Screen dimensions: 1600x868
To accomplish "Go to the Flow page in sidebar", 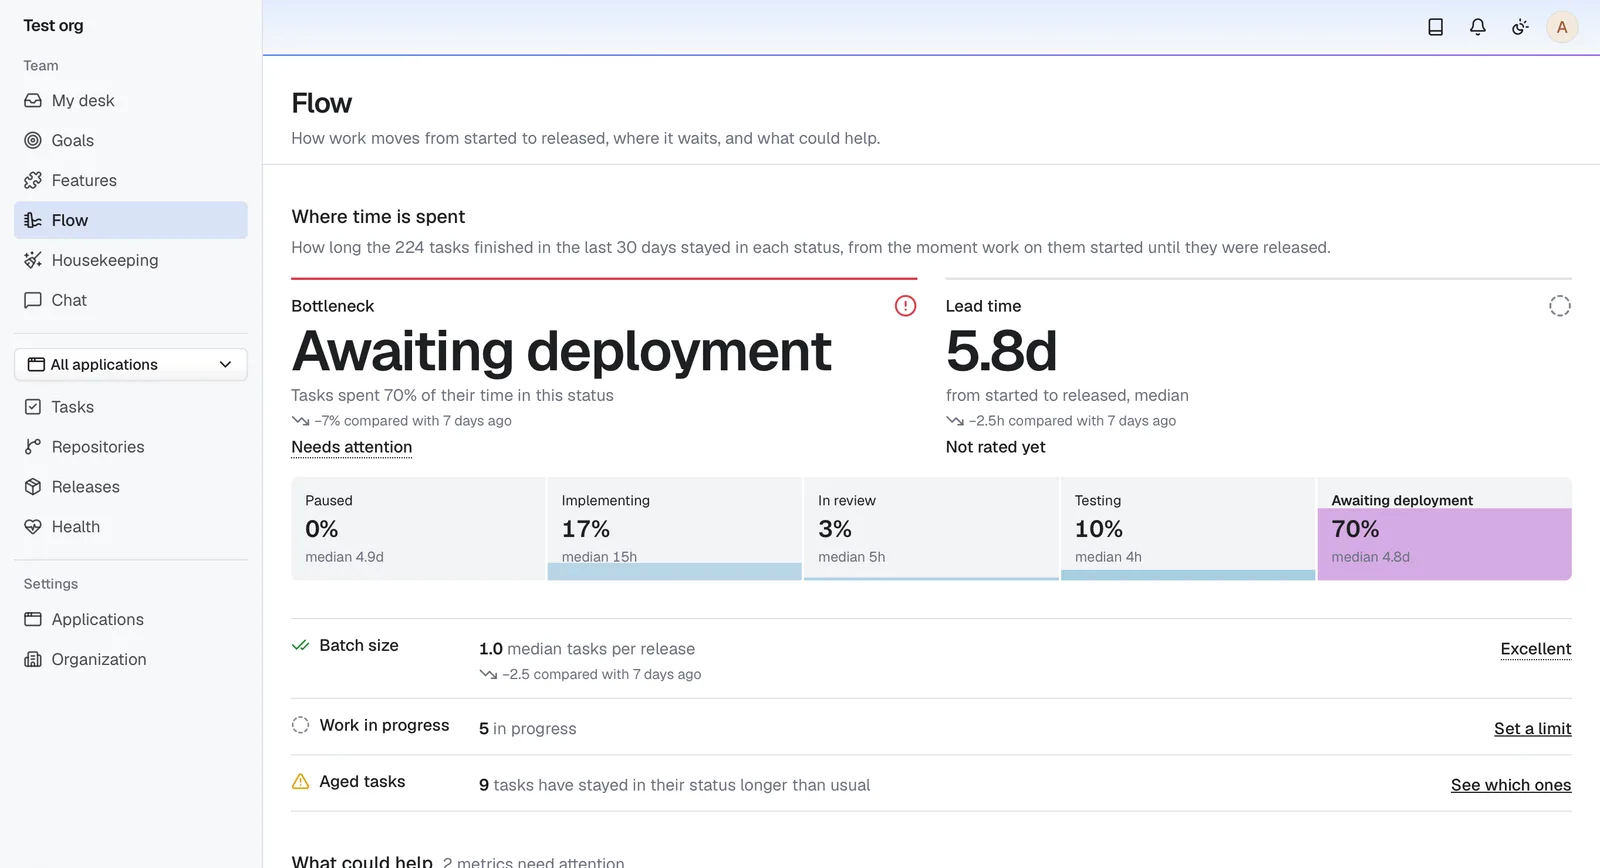I will (x=131, y=220).
